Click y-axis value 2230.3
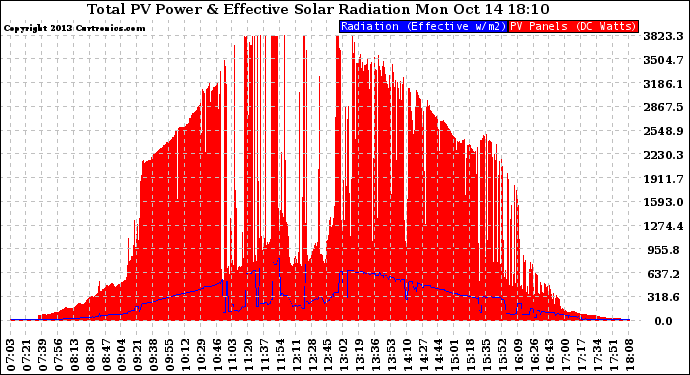Image resolution: width=690 pixels, height=375 pixels. [x=663, y=155]
